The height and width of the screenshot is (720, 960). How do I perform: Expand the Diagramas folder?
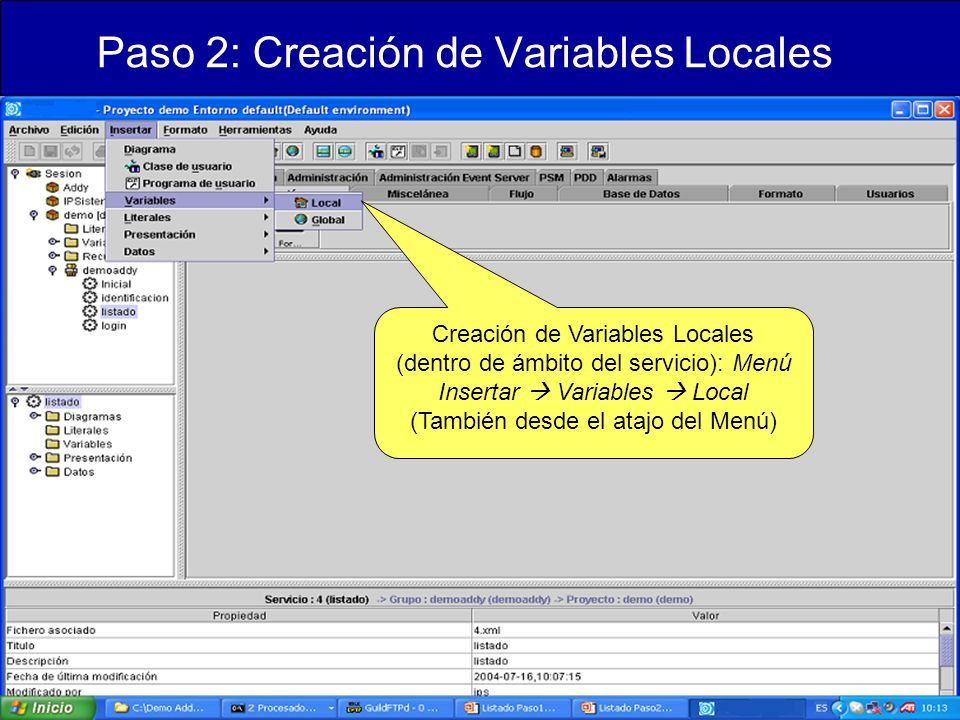point(35,416)
